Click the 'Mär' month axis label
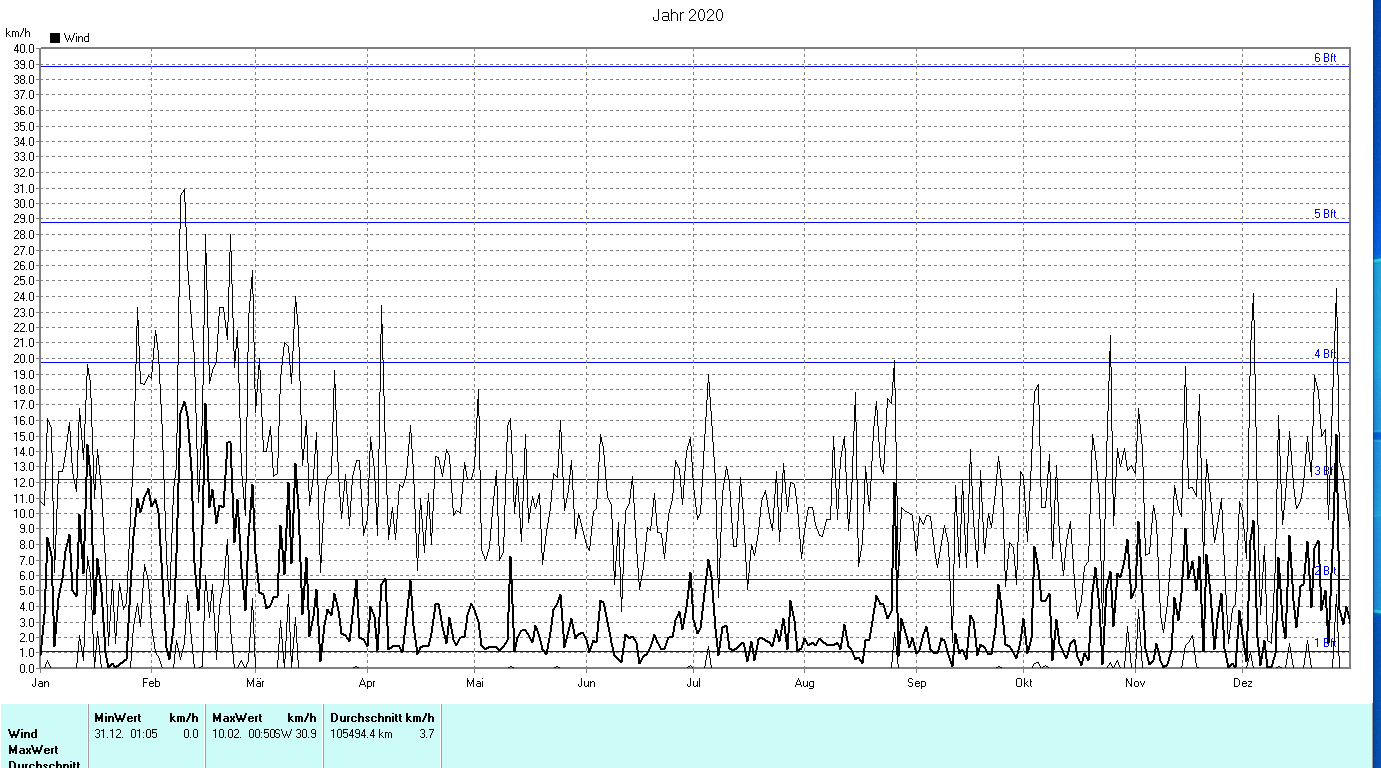Image resolution: width=1381 pixels, height=768 pixels. [255, 684]
